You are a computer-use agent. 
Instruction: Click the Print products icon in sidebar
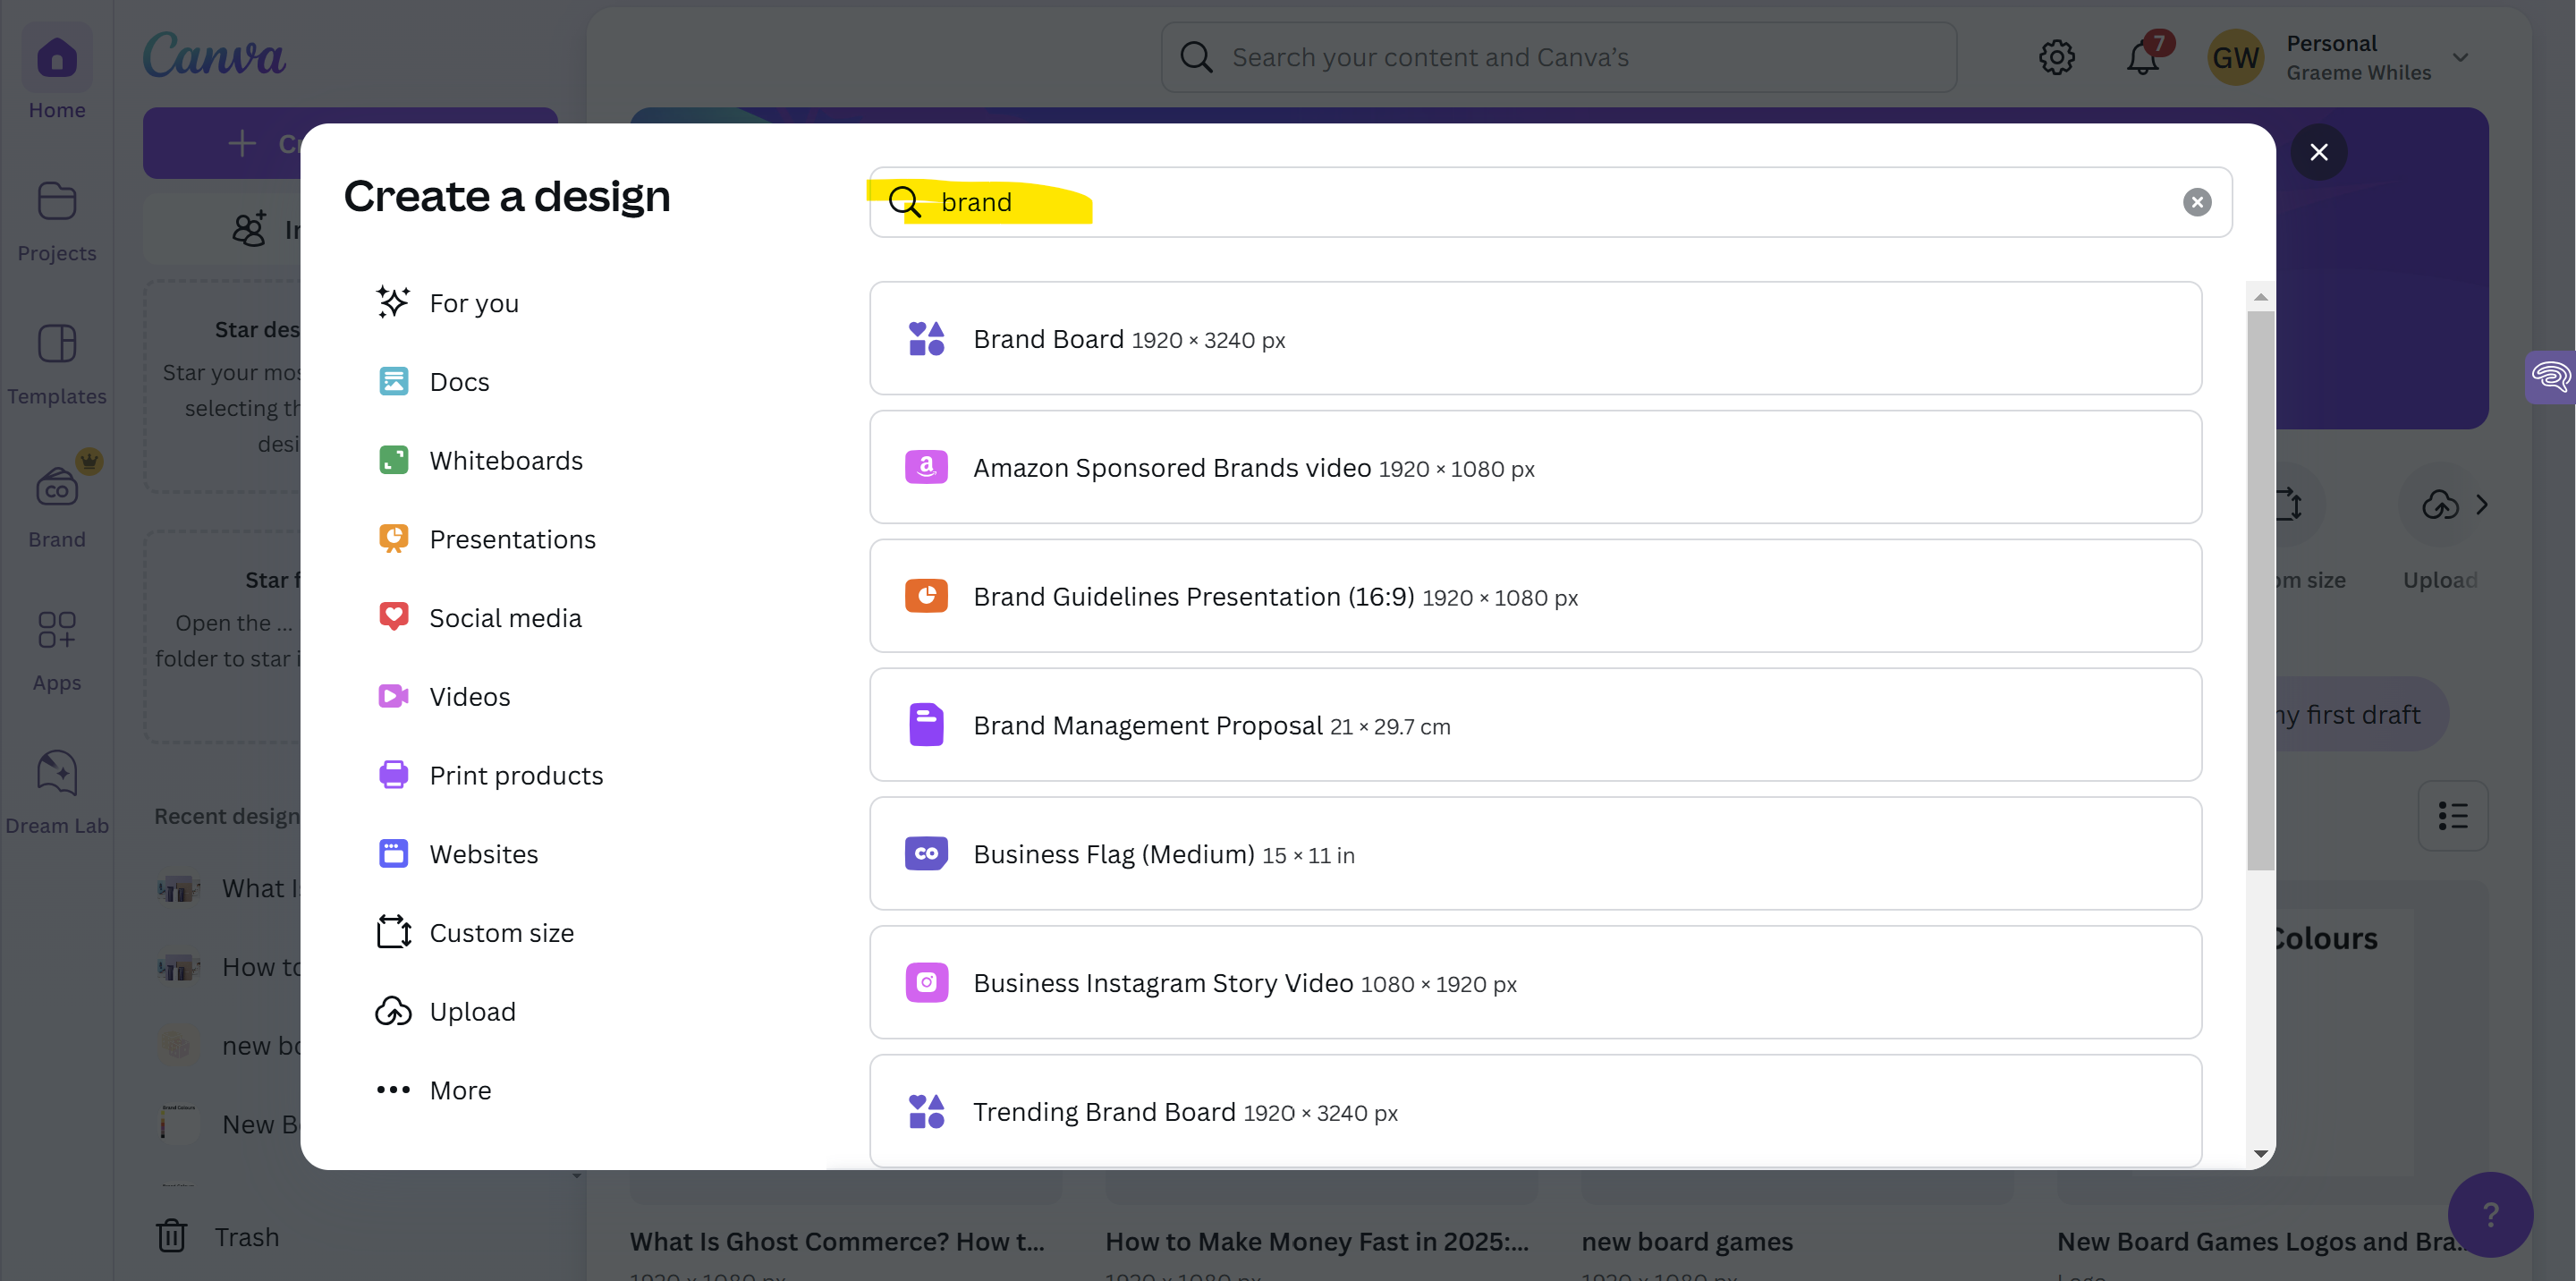click(393, 774)
